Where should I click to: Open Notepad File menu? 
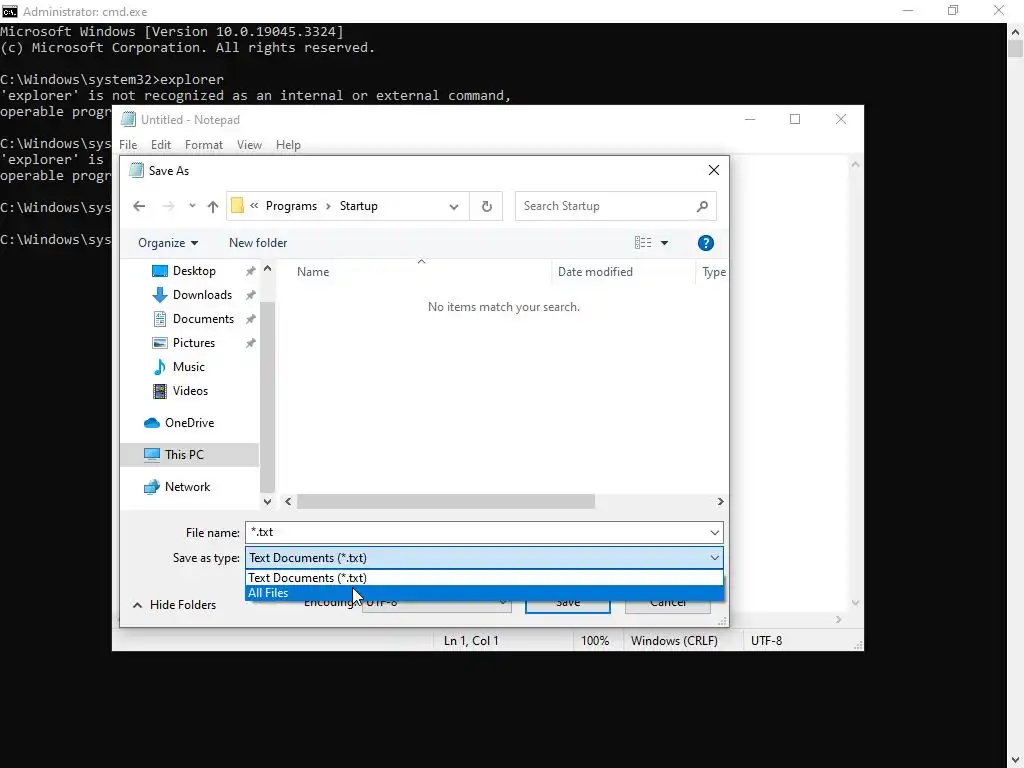[128, 145]
